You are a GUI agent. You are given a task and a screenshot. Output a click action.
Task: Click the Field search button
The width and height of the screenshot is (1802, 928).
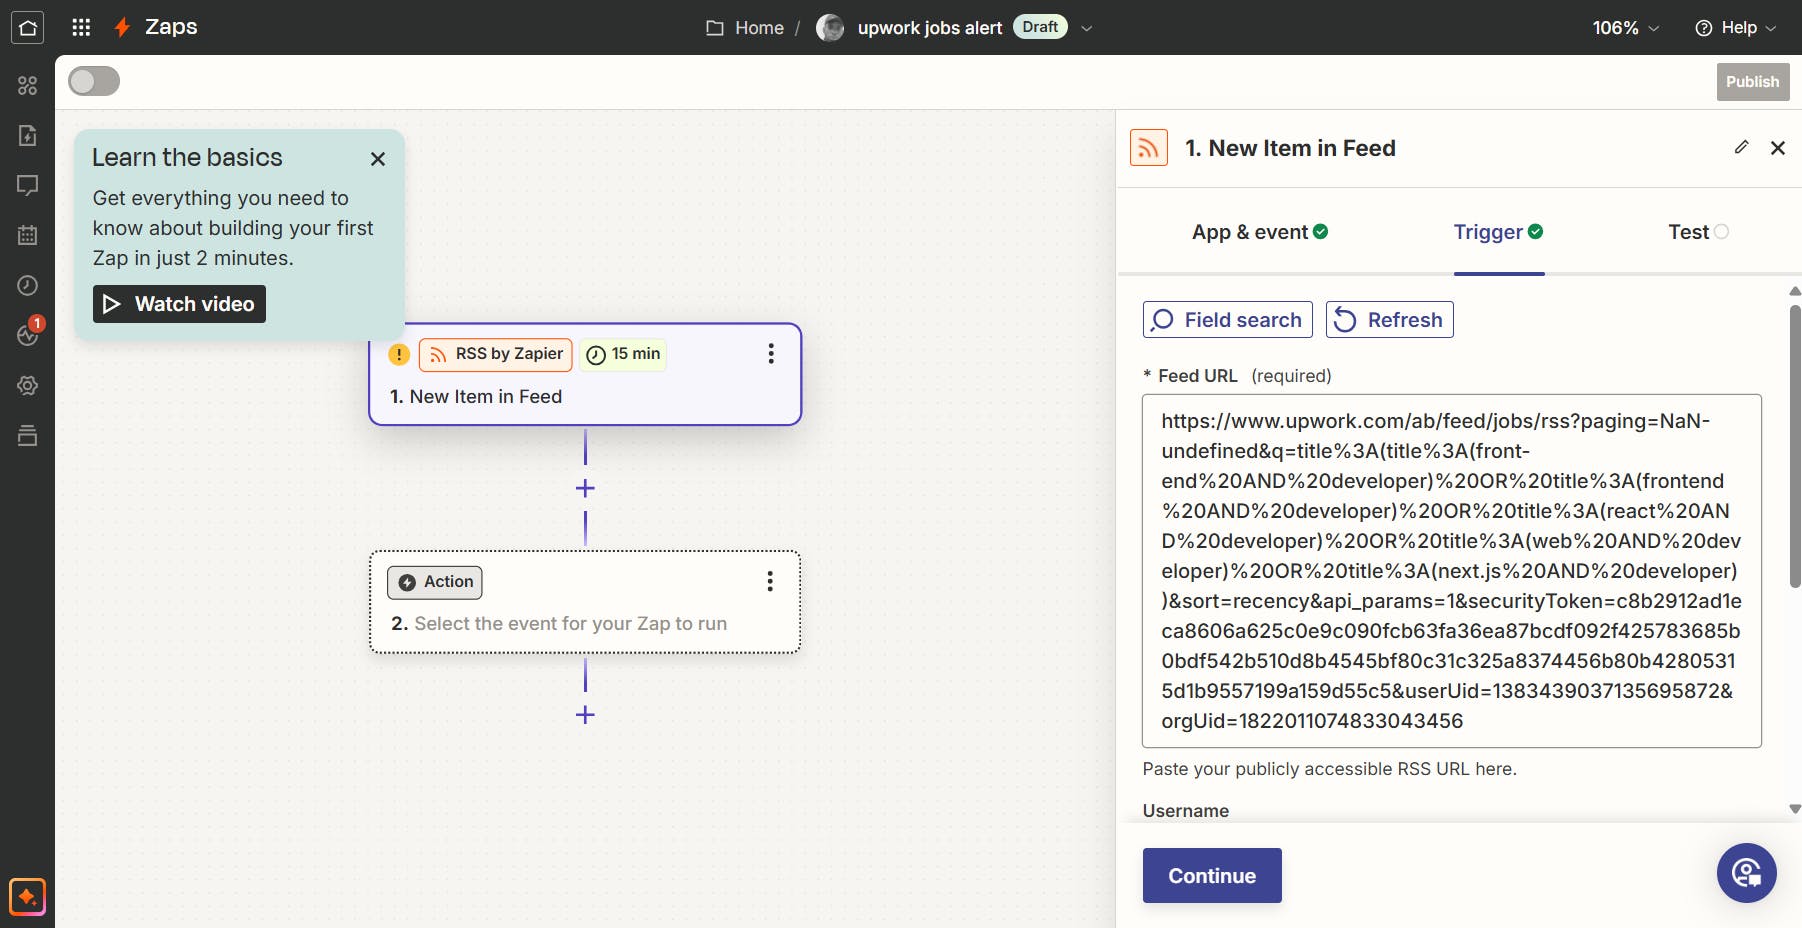[1228, 320]
